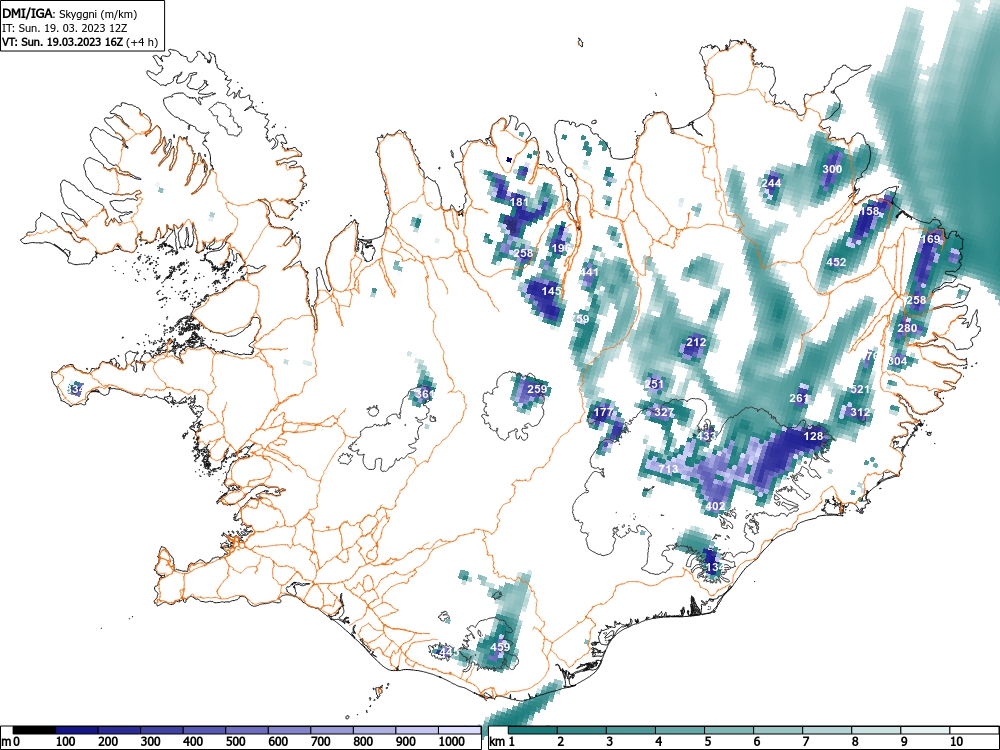Click the '400' label on meter legend
Screen dimensions: 1000x750
point(193,742)
